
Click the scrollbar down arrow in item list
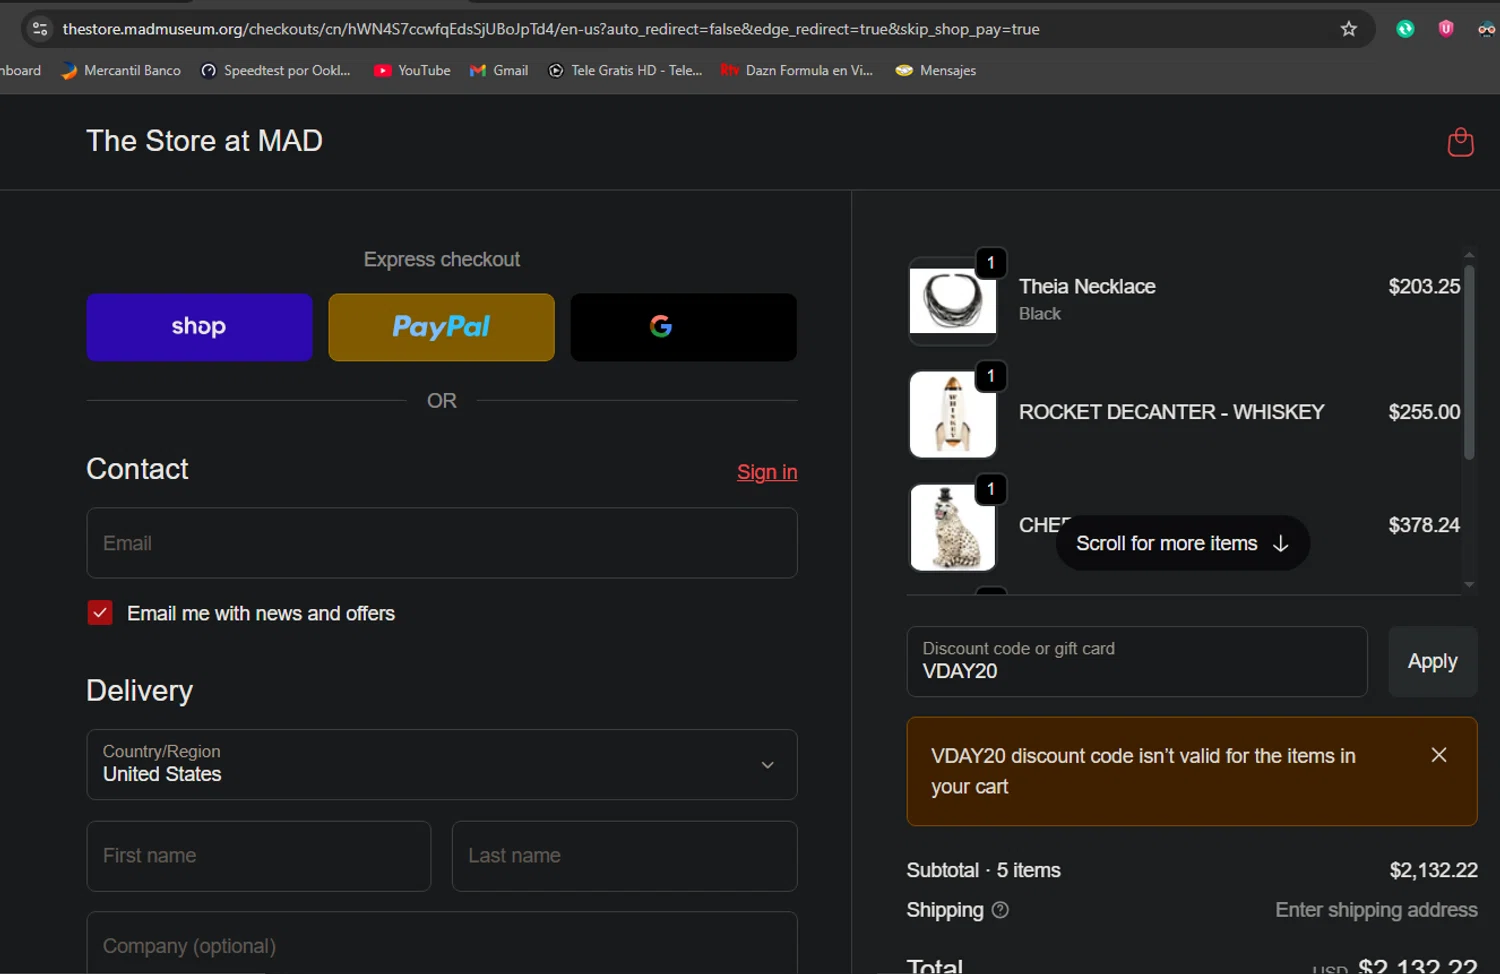coord(1469,584)
